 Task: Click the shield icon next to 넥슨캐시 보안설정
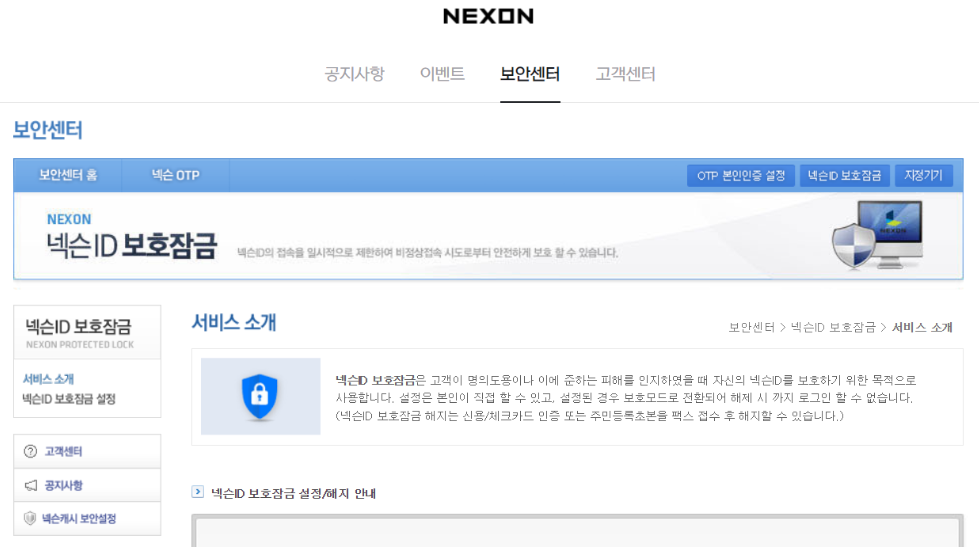coord(29,518)
